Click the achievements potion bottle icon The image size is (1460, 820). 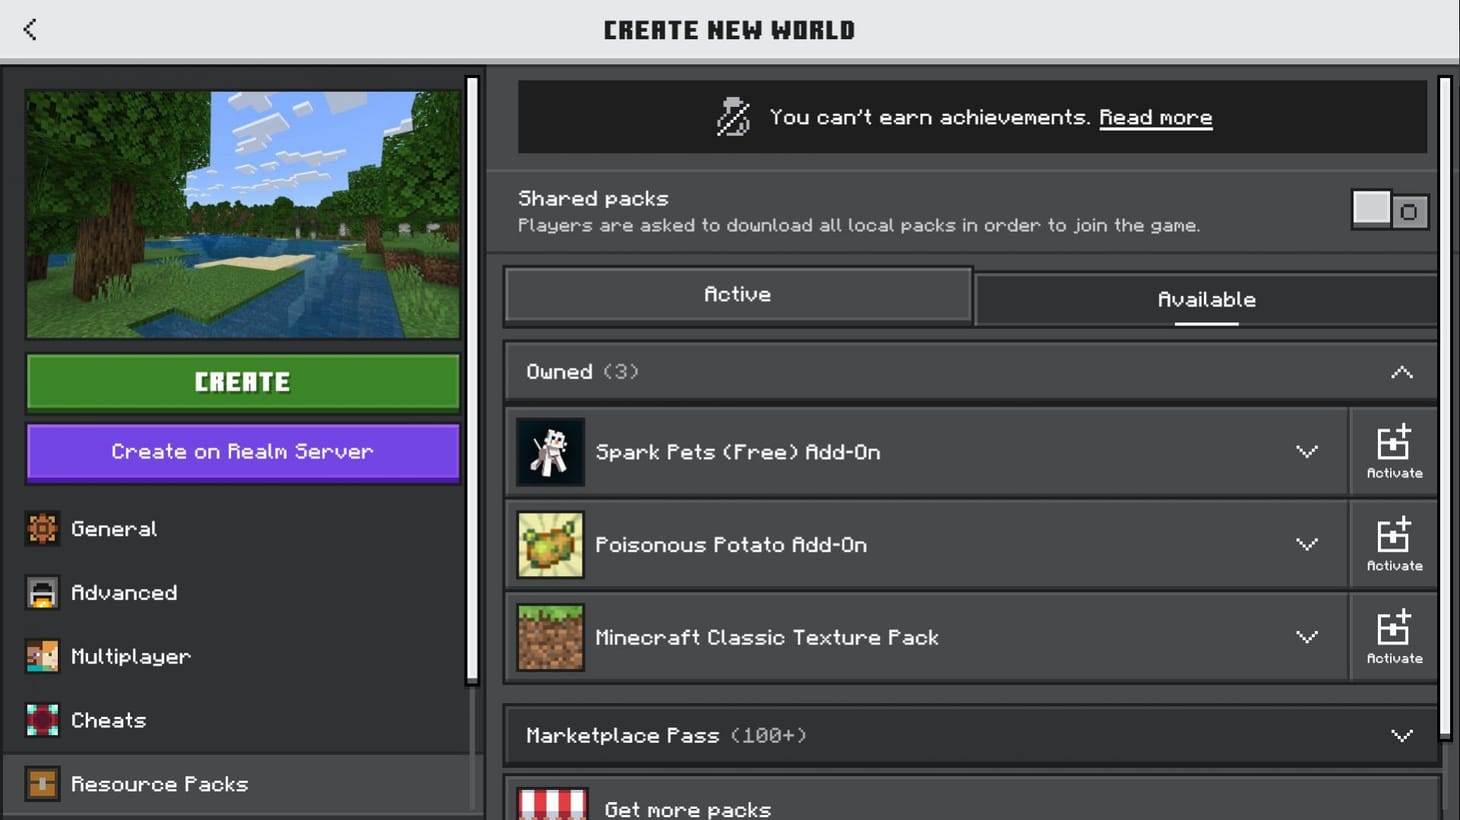pos(729,116)
